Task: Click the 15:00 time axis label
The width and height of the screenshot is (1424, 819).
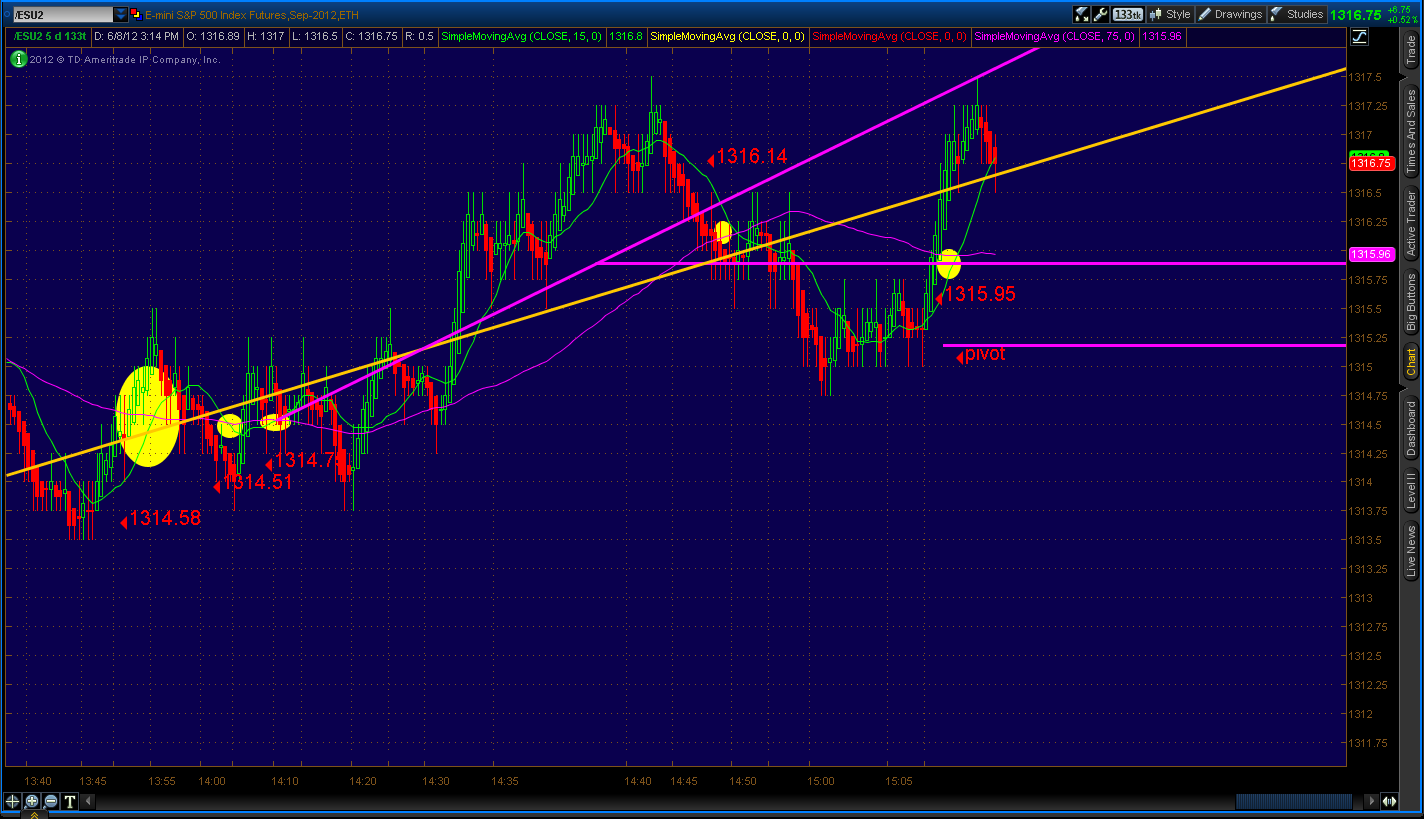Action: tap(821, 780)
